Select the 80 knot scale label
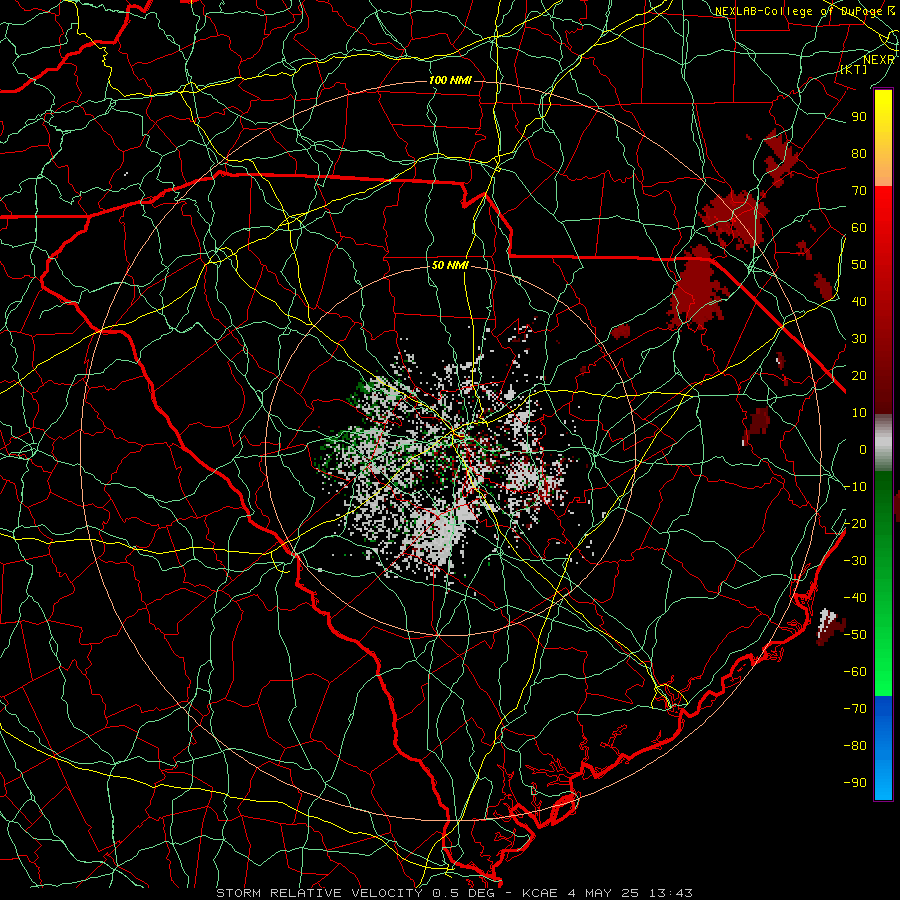This screenshot has height=900, width=900. [x=859, y=154]
